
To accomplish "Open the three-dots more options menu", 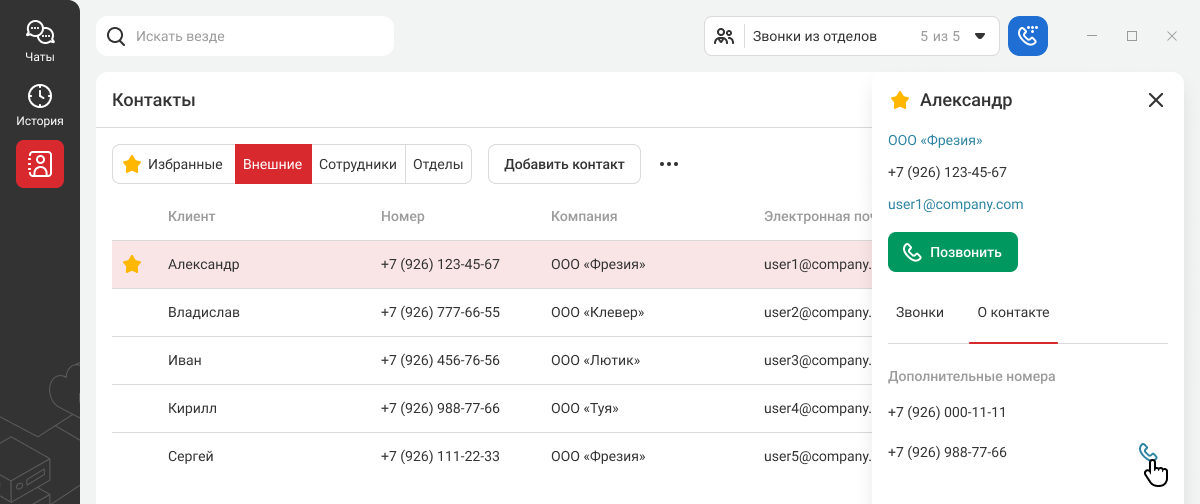I will (669, 164).
